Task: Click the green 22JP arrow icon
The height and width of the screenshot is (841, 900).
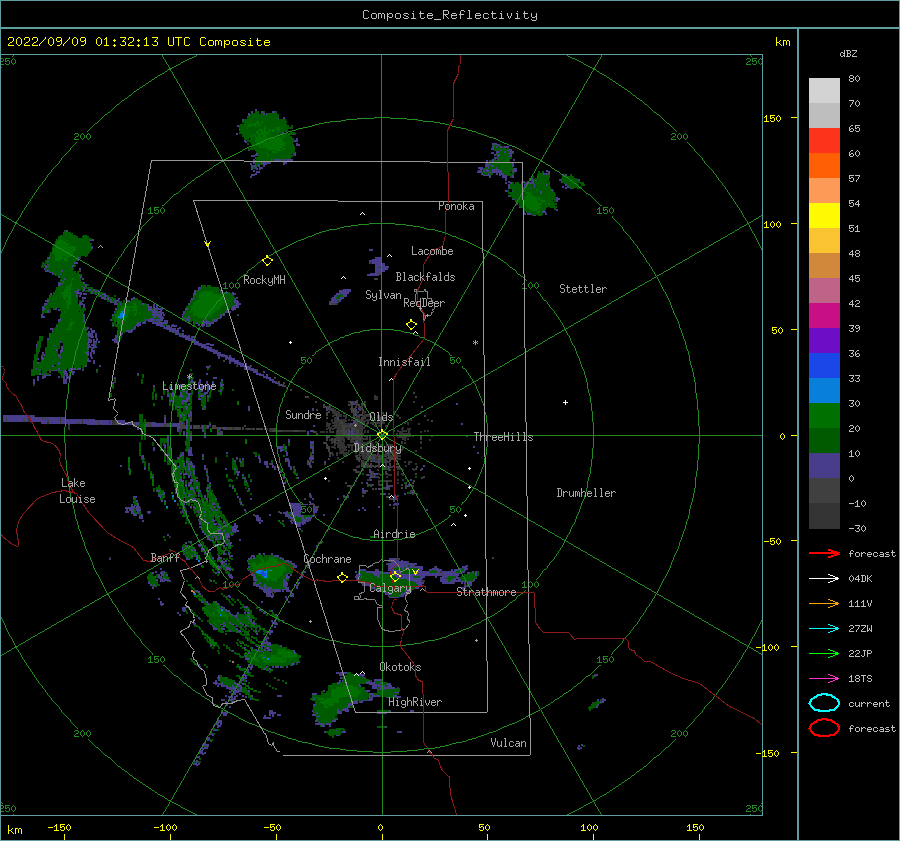Action: [x=824, y=653]
